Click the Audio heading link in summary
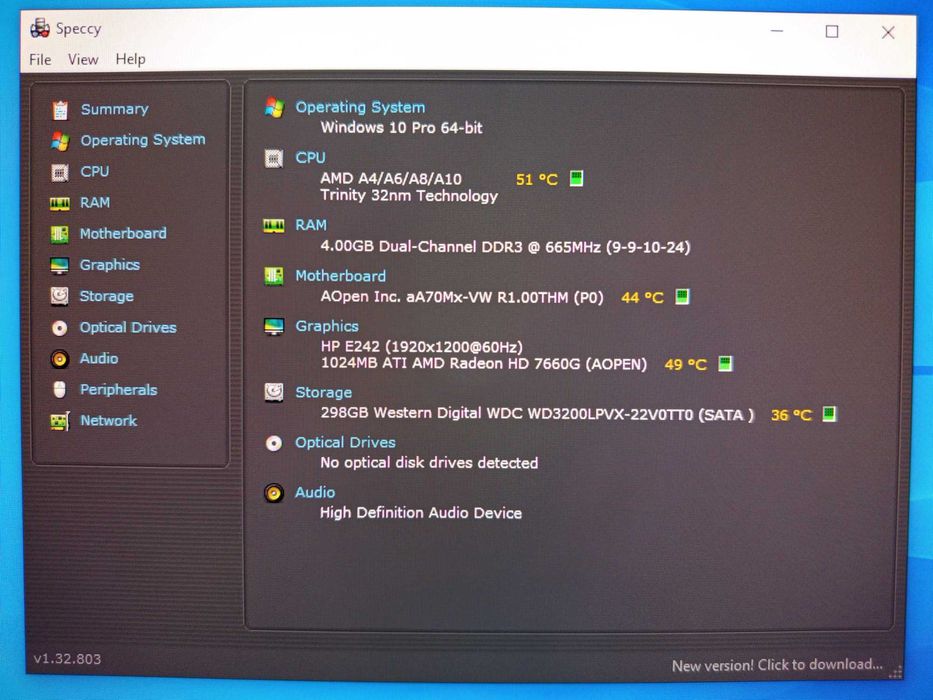This screenshot has width=933, height=700. click(x=315, y=493)
